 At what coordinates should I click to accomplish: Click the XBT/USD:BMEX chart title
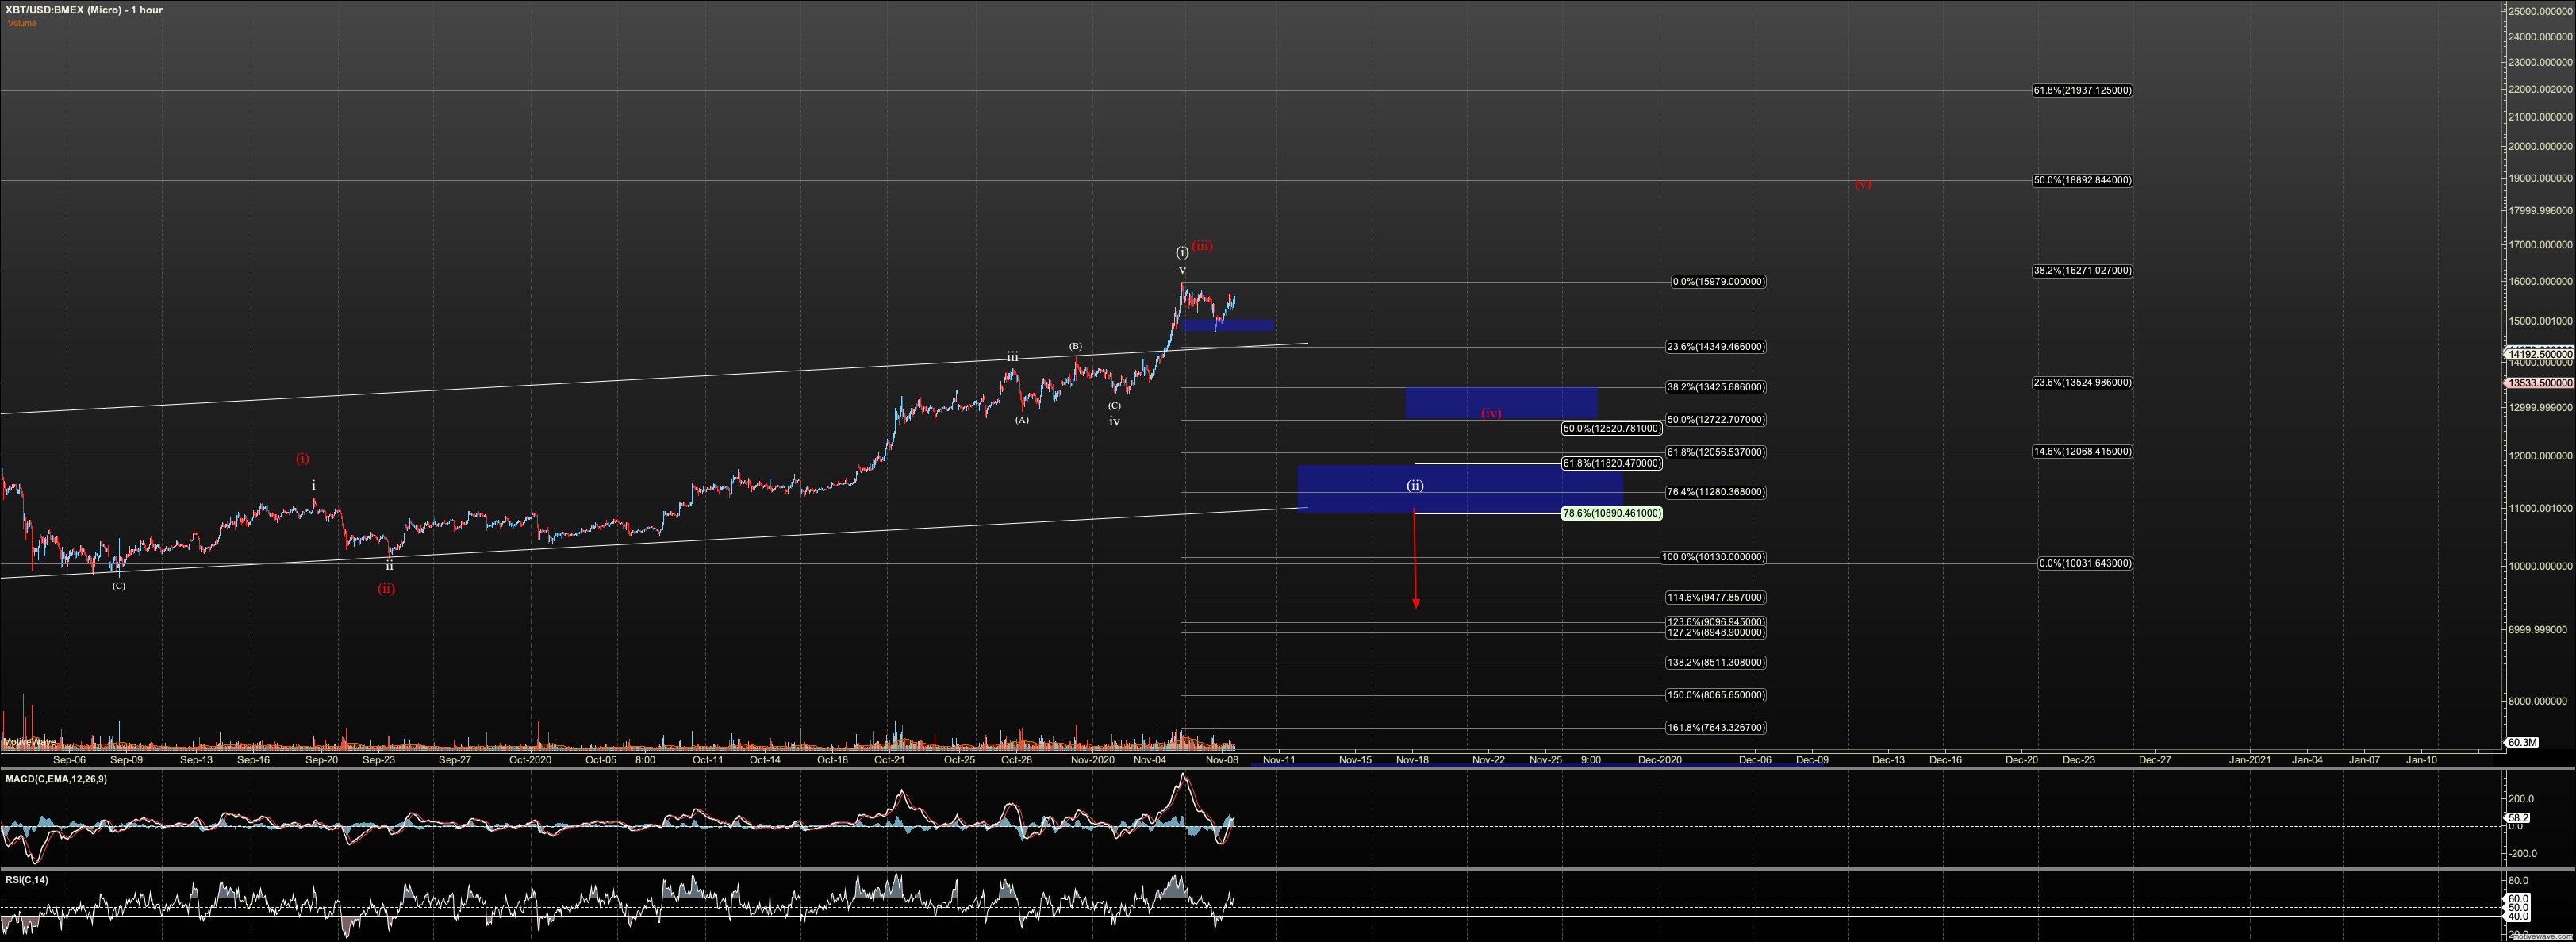coord(84,10)
